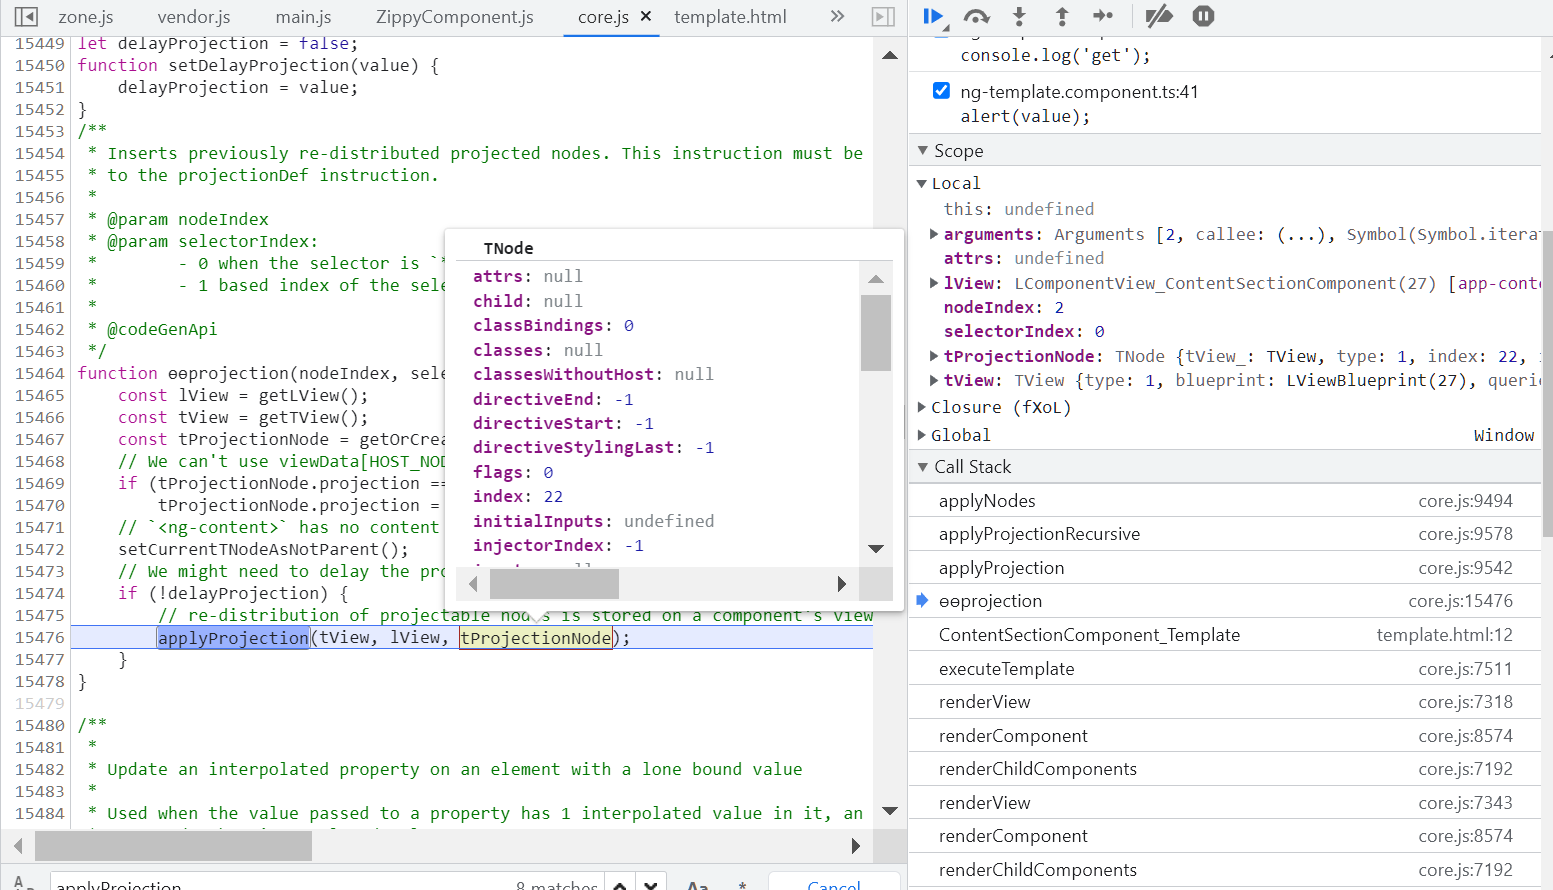The width and height of the screenshot is (1553, 890).
Task: Click 'index: 22' in TNode popup
Action: coord(518,497)
